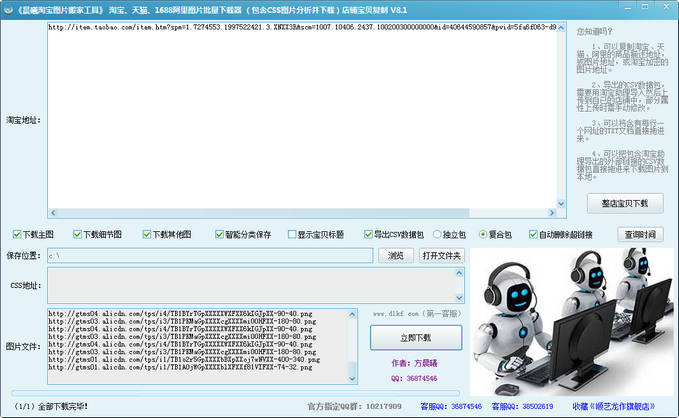
Task: Select image URL ending 400-340.png
Action: [x=184, y=360]
